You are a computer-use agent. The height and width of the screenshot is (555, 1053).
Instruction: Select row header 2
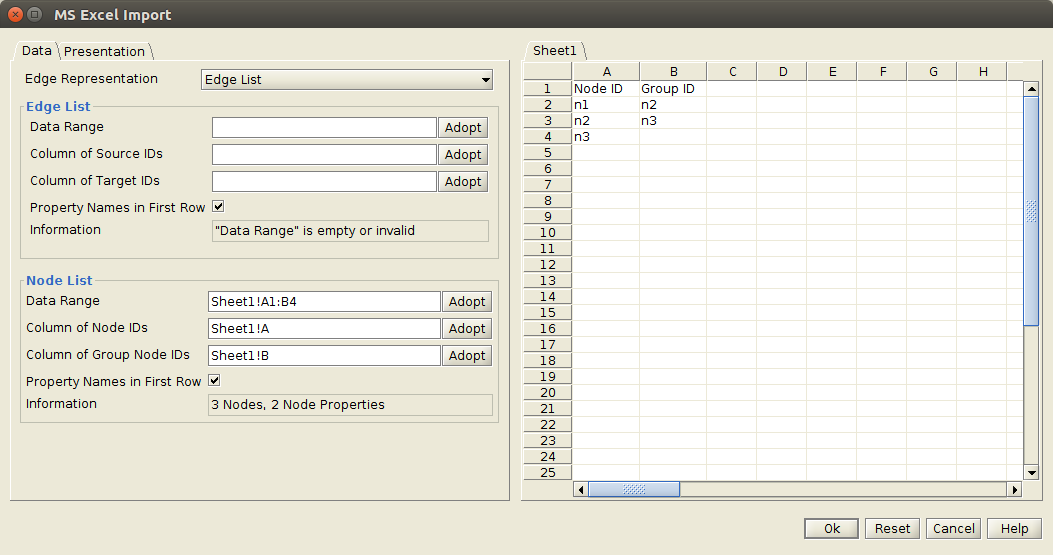547,105
